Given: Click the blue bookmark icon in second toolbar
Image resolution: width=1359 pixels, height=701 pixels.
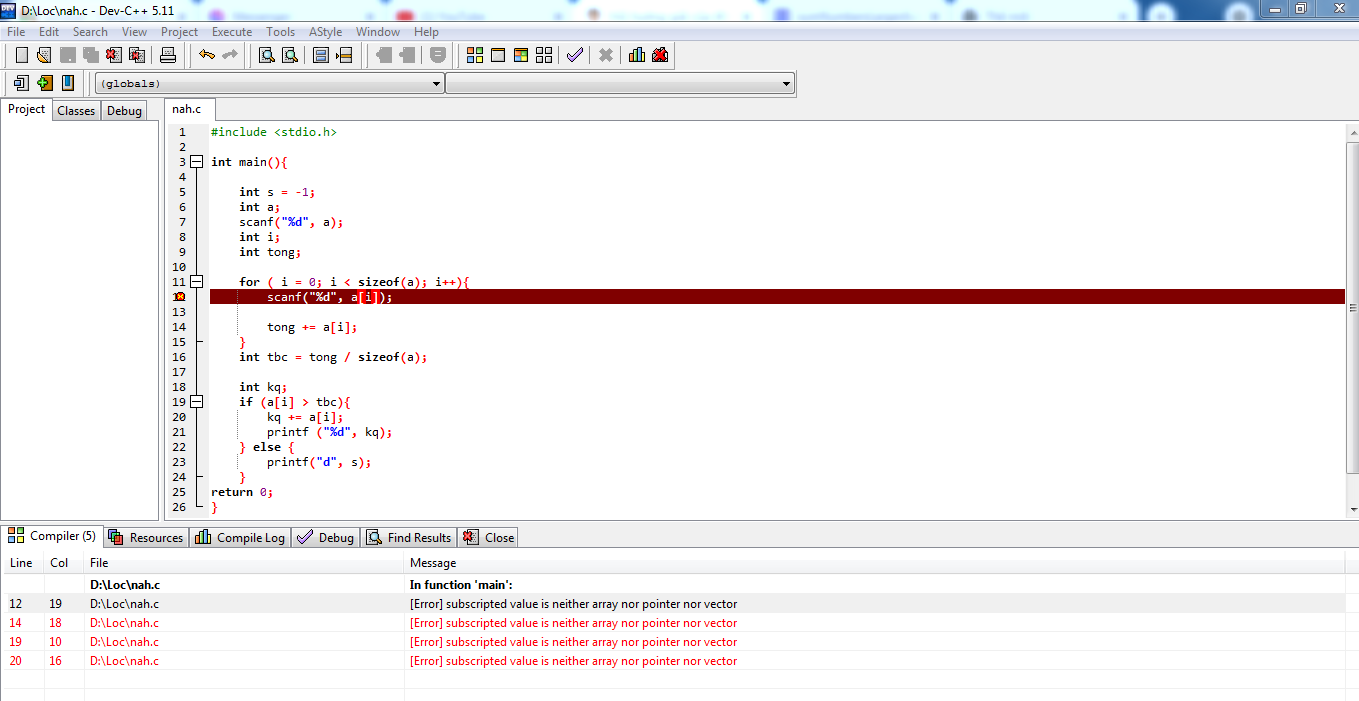Looking at the screenshot, I should [x=68, y=83].
